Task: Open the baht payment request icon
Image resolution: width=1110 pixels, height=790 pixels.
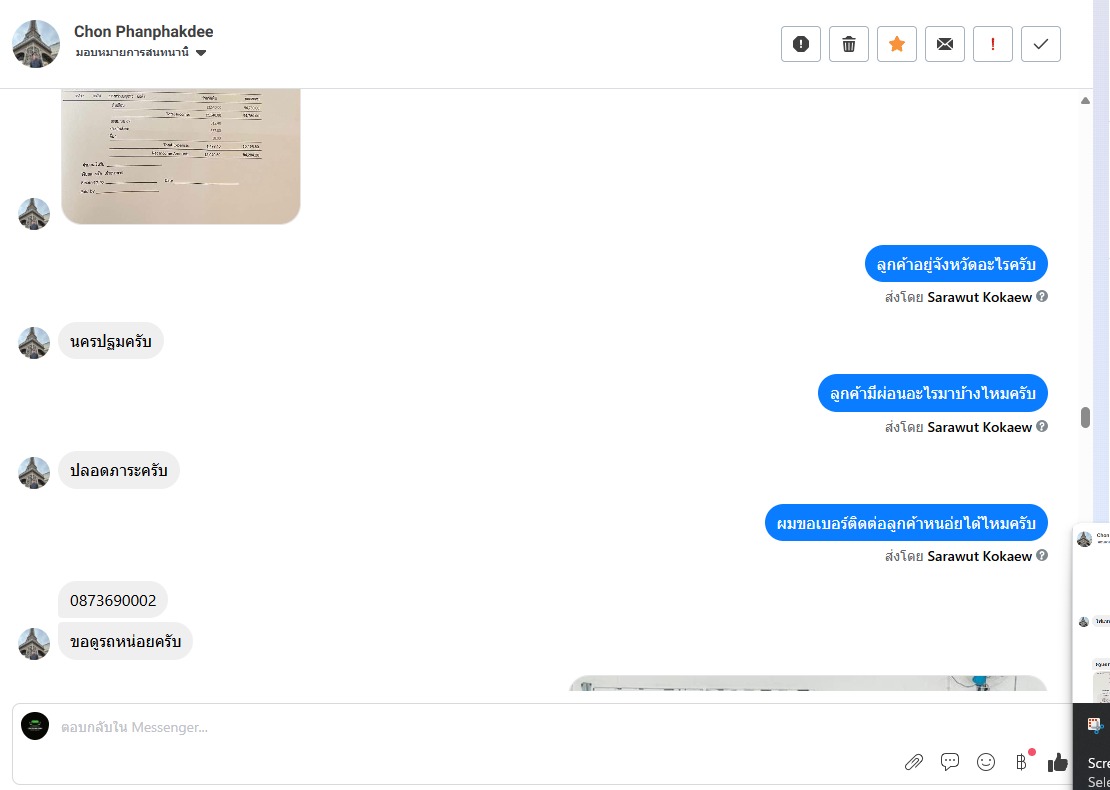Action: pyautogui.click(x=1022, y=762)
